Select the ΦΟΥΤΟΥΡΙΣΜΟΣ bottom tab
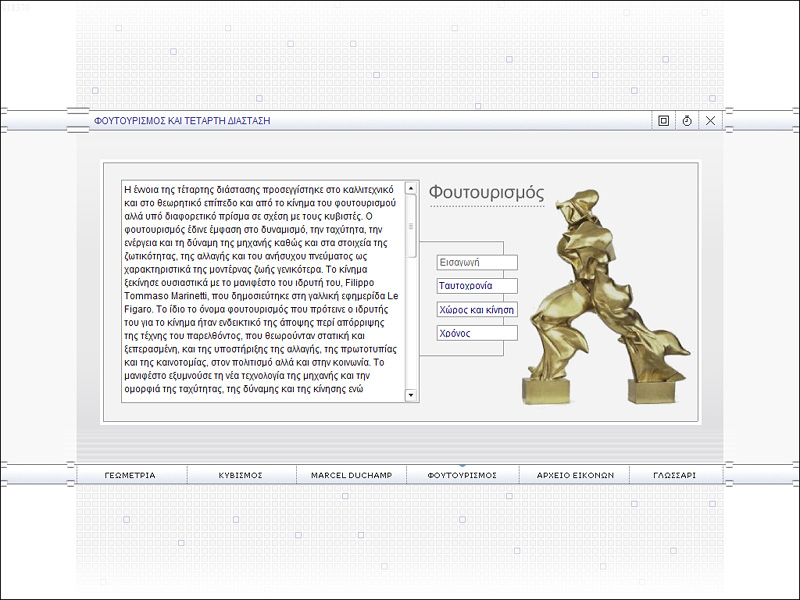This screenshot has width=800, height=600. pos(462,475)
